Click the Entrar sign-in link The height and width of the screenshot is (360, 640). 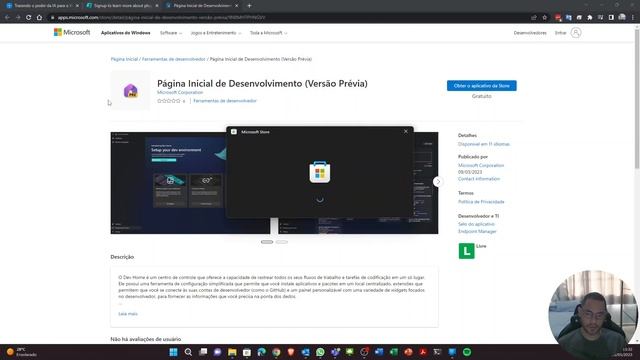(560, 33)
